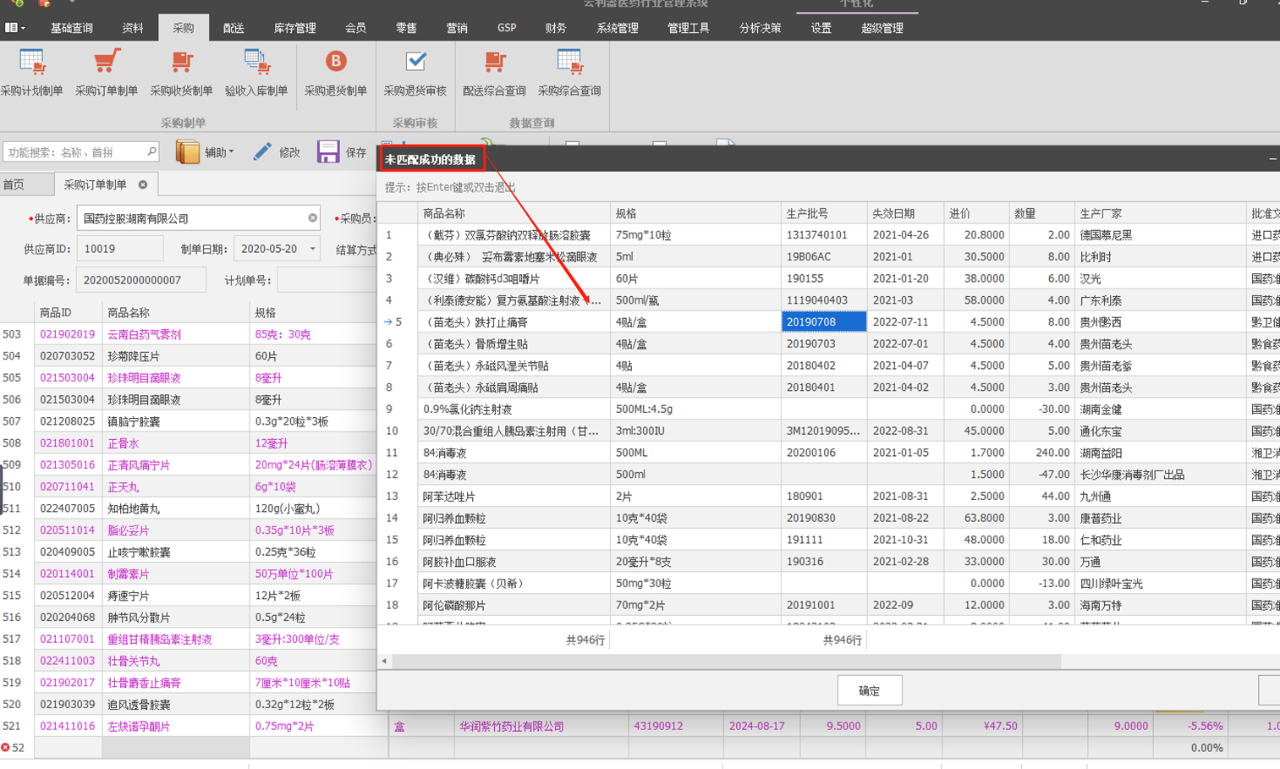The image size is (1280, 769).
Task: Open 采购计划制单 in the ribbon
Action: coord(32,73)
